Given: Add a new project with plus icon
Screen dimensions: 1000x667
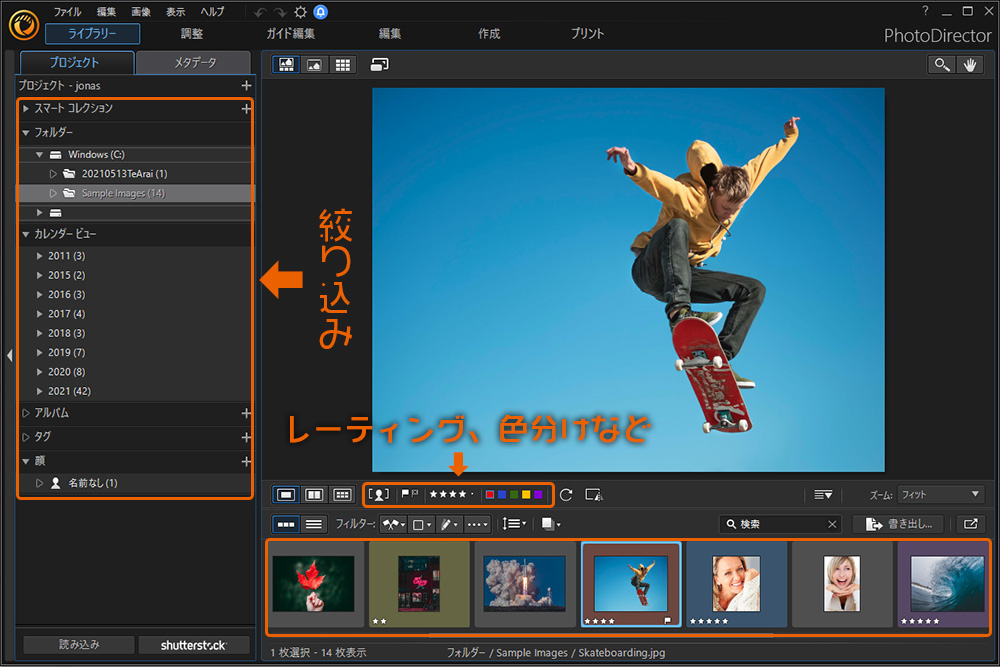Looking at the screenshot, I should coord(246,85).
